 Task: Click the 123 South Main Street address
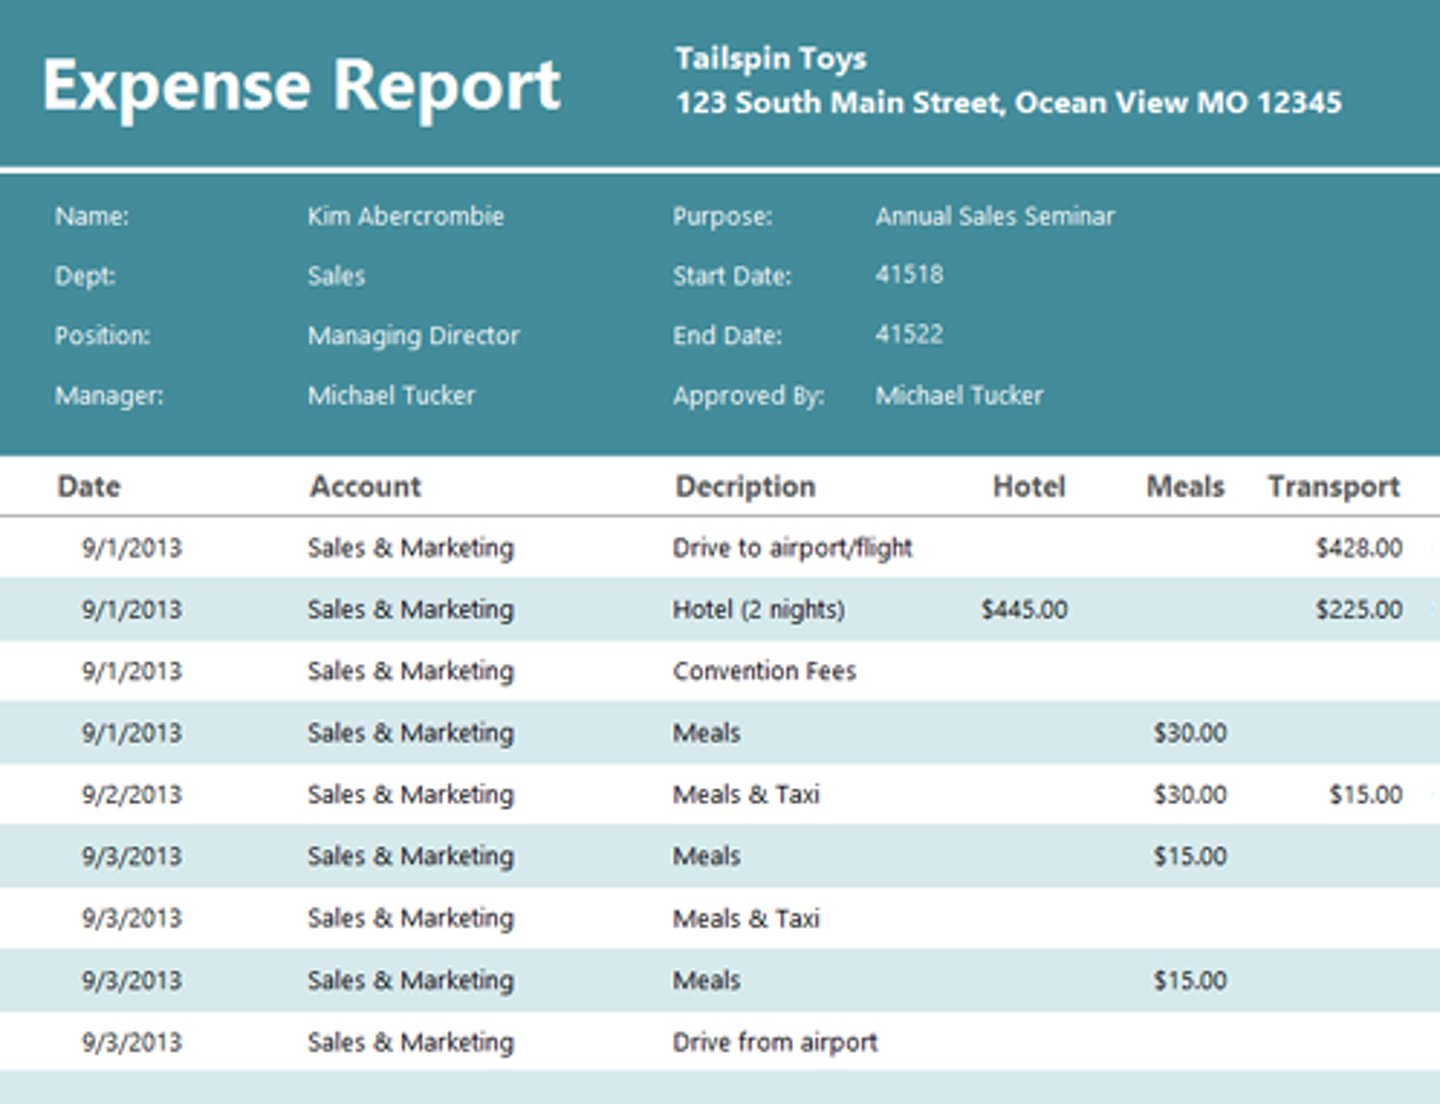tap(1008, 103)
